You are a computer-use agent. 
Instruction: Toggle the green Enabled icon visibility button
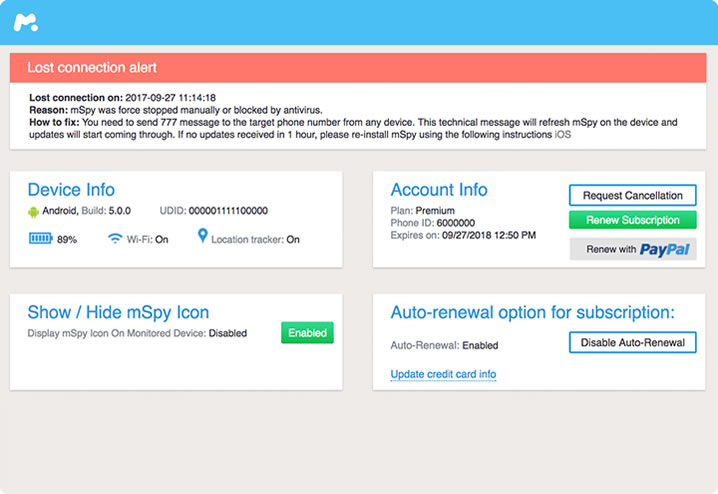[x=307, y=333]
